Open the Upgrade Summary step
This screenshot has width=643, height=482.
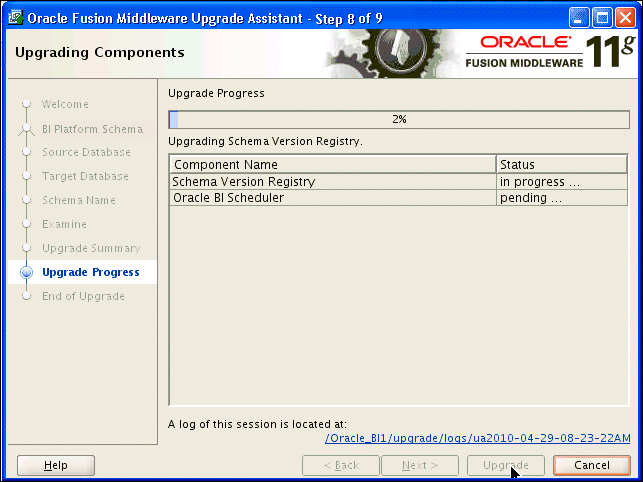(91, 248)
